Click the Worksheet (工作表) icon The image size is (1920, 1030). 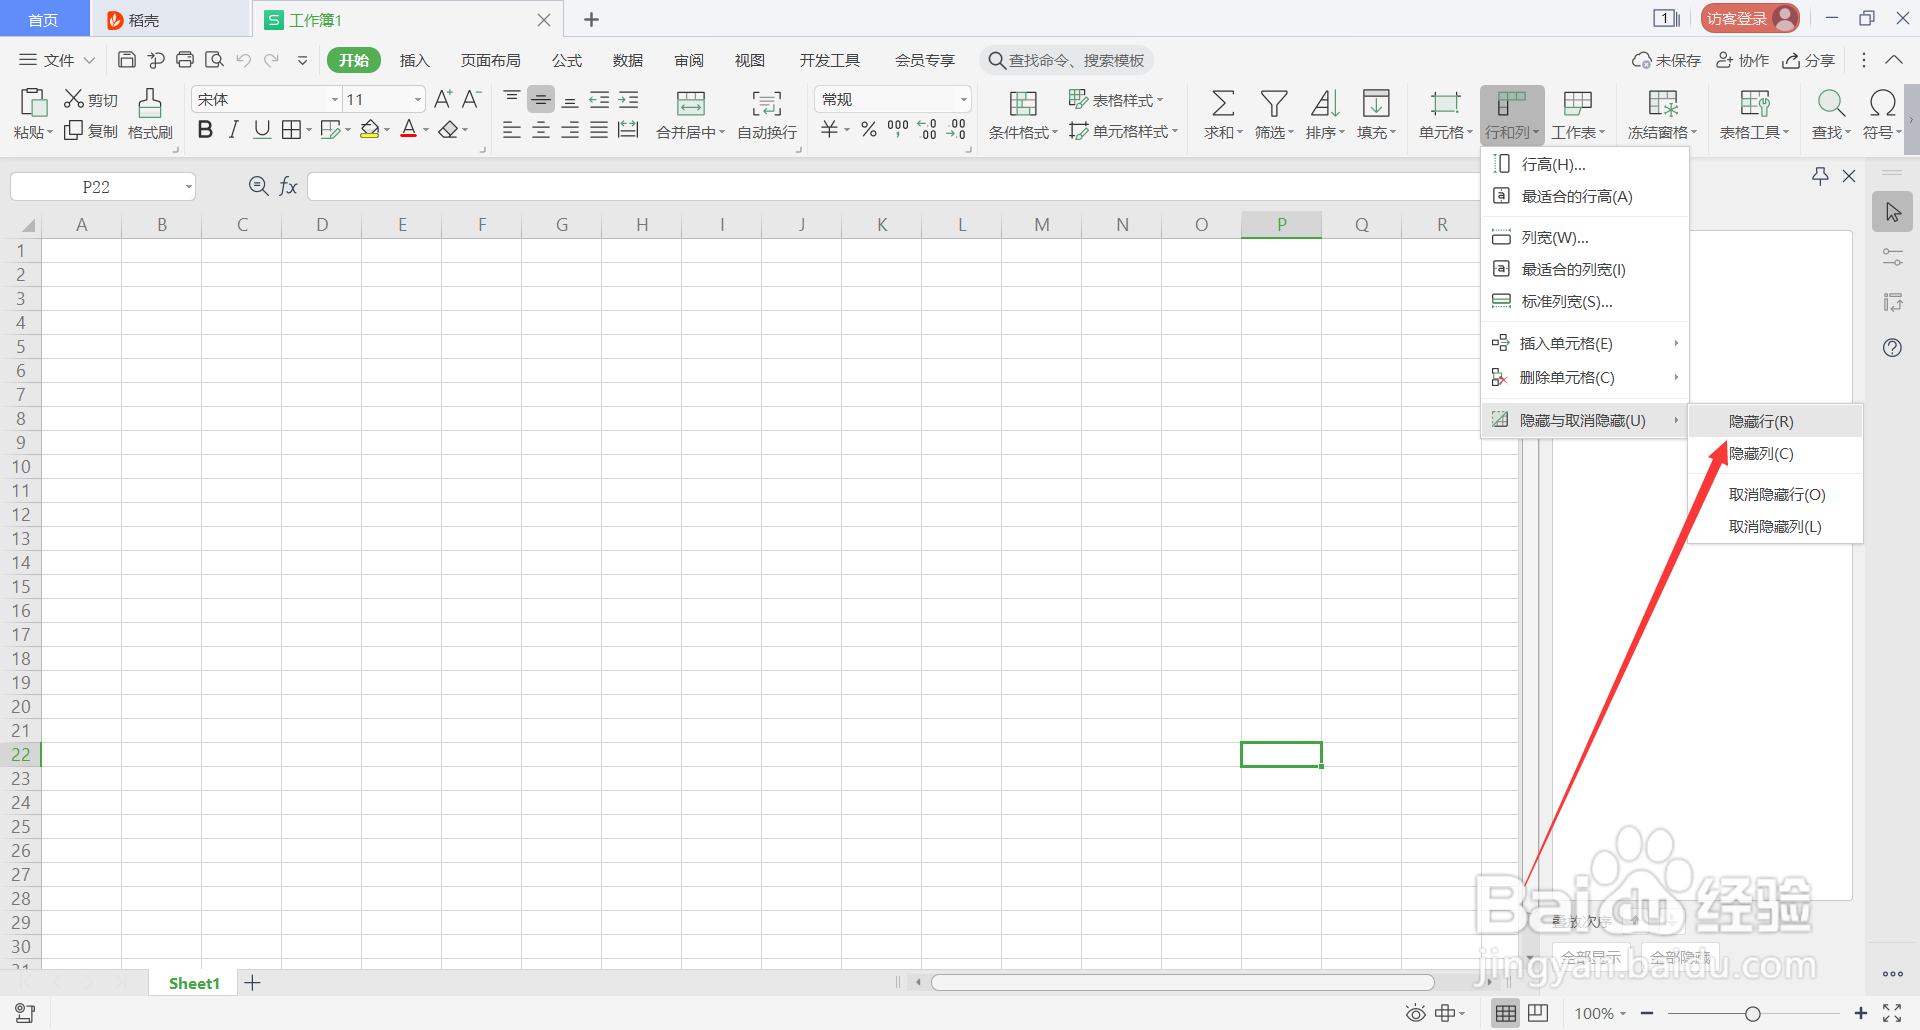point(1578,103)
